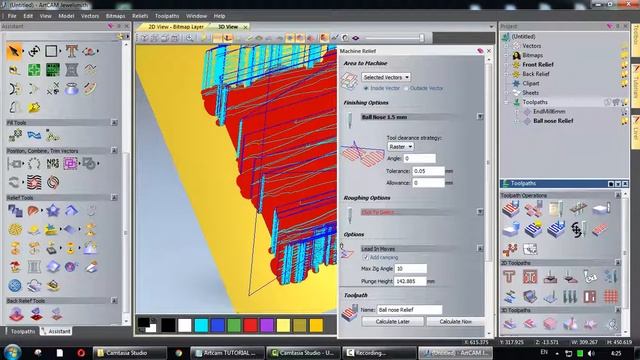The height and width of the screenshot is (360, 640).
Task: Select the Create Rectangle tool
Action: [x=51, y=51]
